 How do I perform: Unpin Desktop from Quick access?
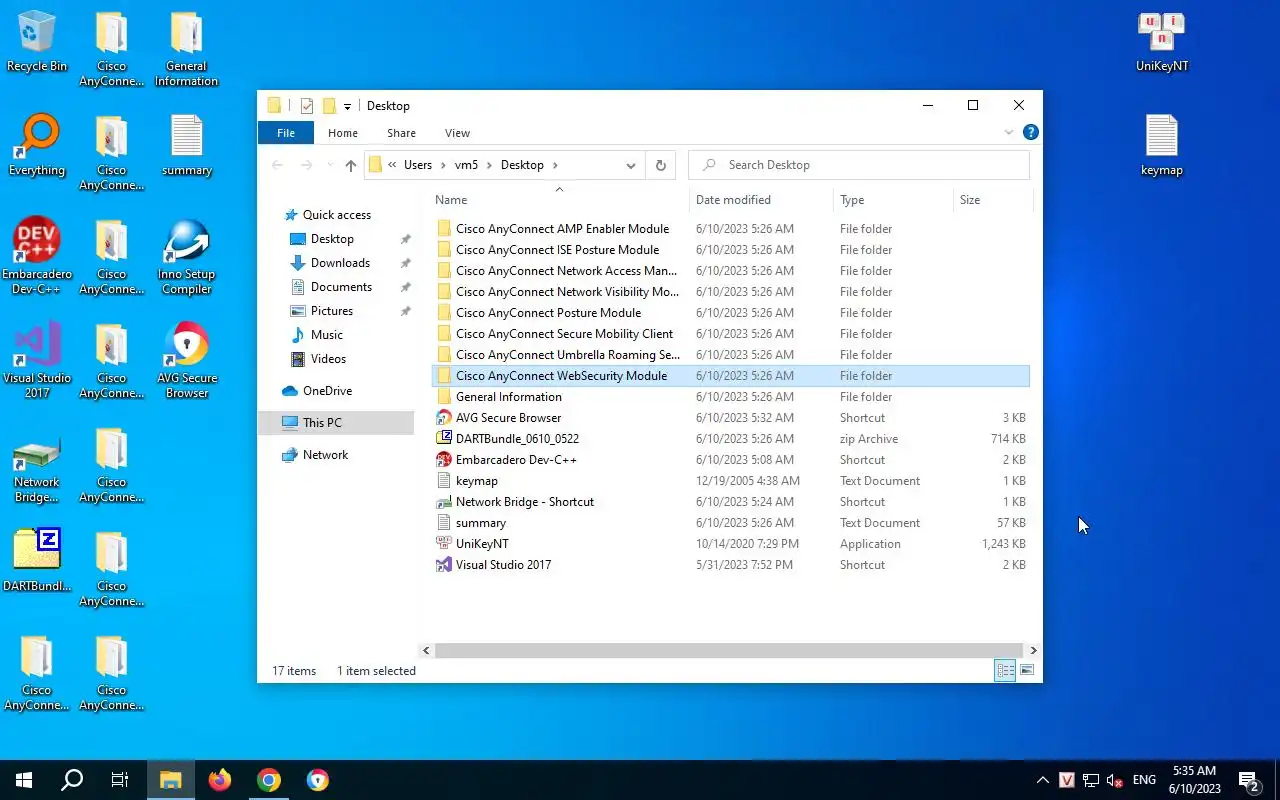pyautogui.click(x=405, y=239)
